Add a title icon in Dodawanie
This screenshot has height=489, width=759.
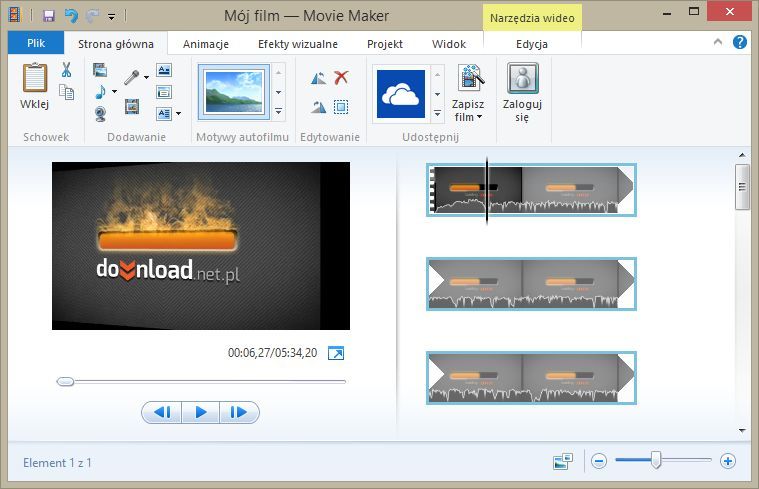164,70
